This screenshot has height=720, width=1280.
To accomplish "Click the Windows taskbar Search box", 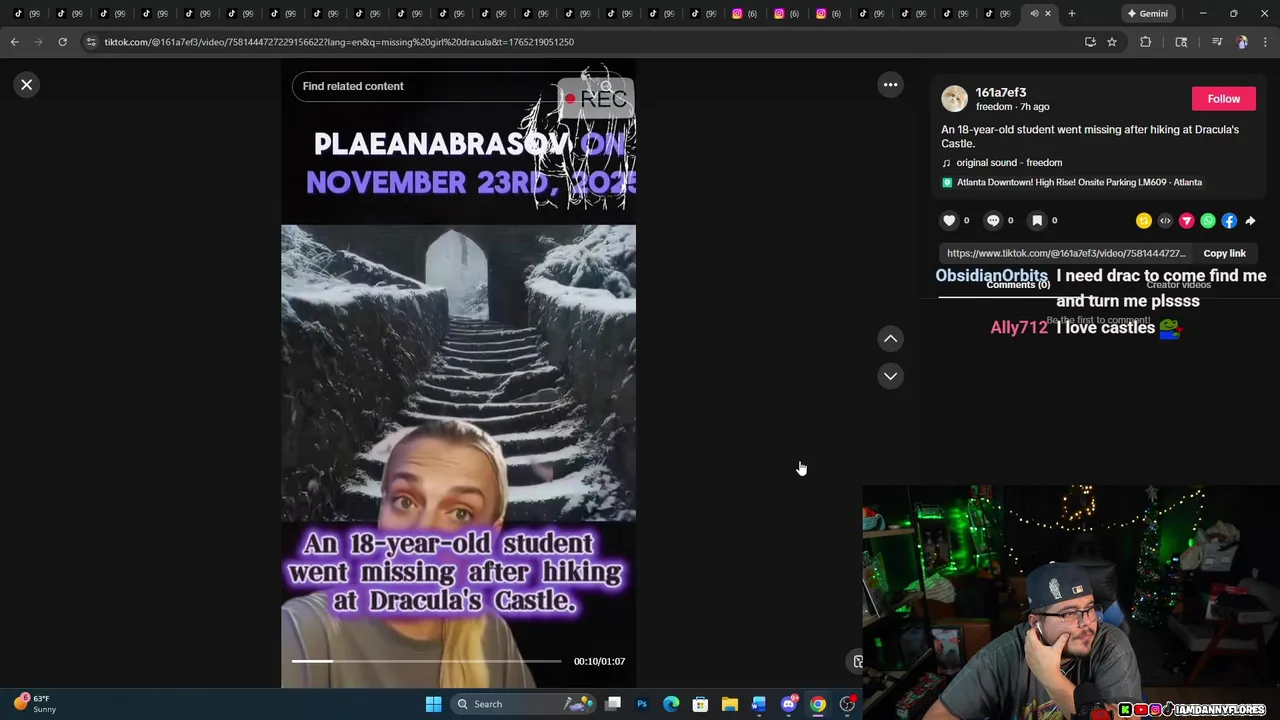I will (525, 704).
